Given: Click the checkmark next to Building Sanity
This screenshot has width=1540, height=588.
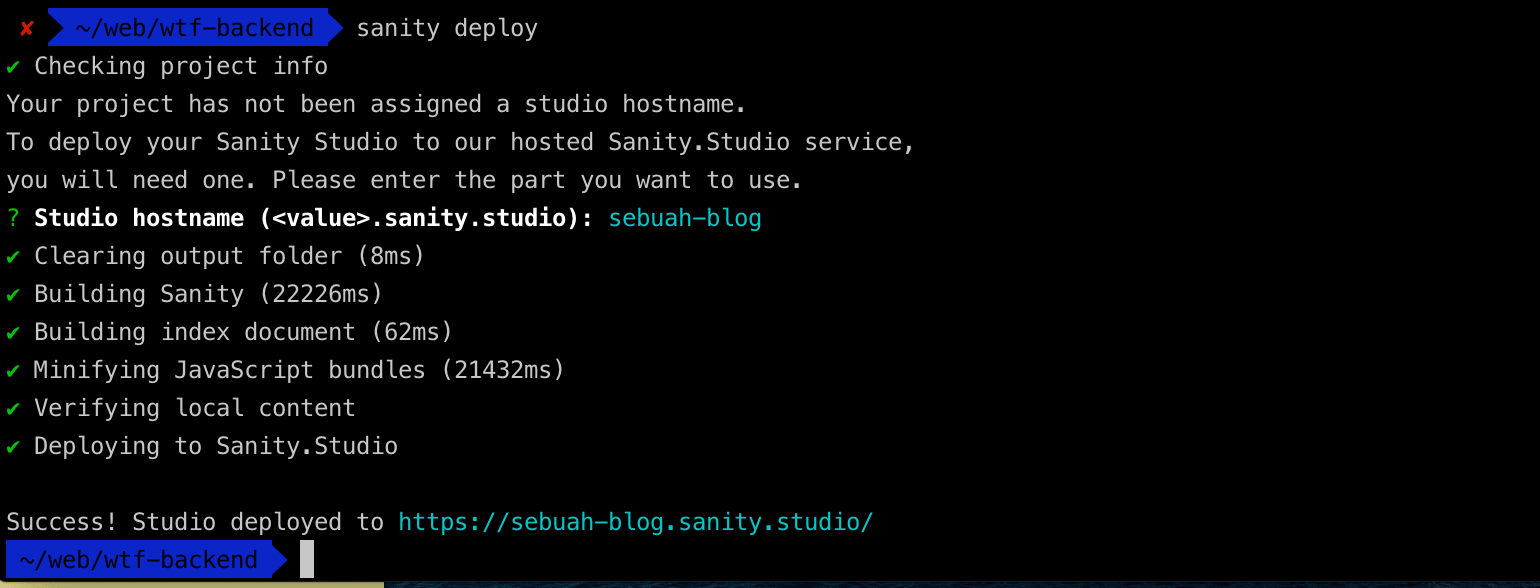Looking at the screenshot, I should (x=13, y=295).
